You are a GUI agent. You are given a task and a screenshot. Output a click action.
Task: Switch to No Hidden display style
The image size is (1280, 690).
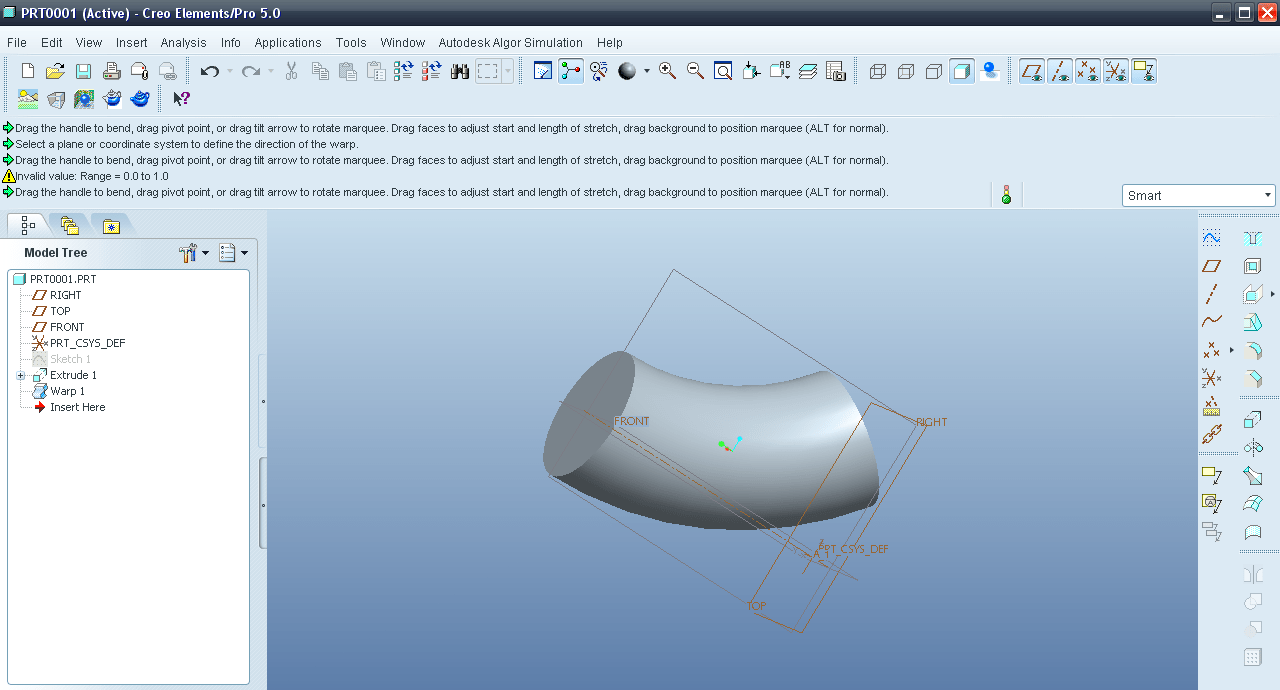pyautogui.click(x=934, y=71)
